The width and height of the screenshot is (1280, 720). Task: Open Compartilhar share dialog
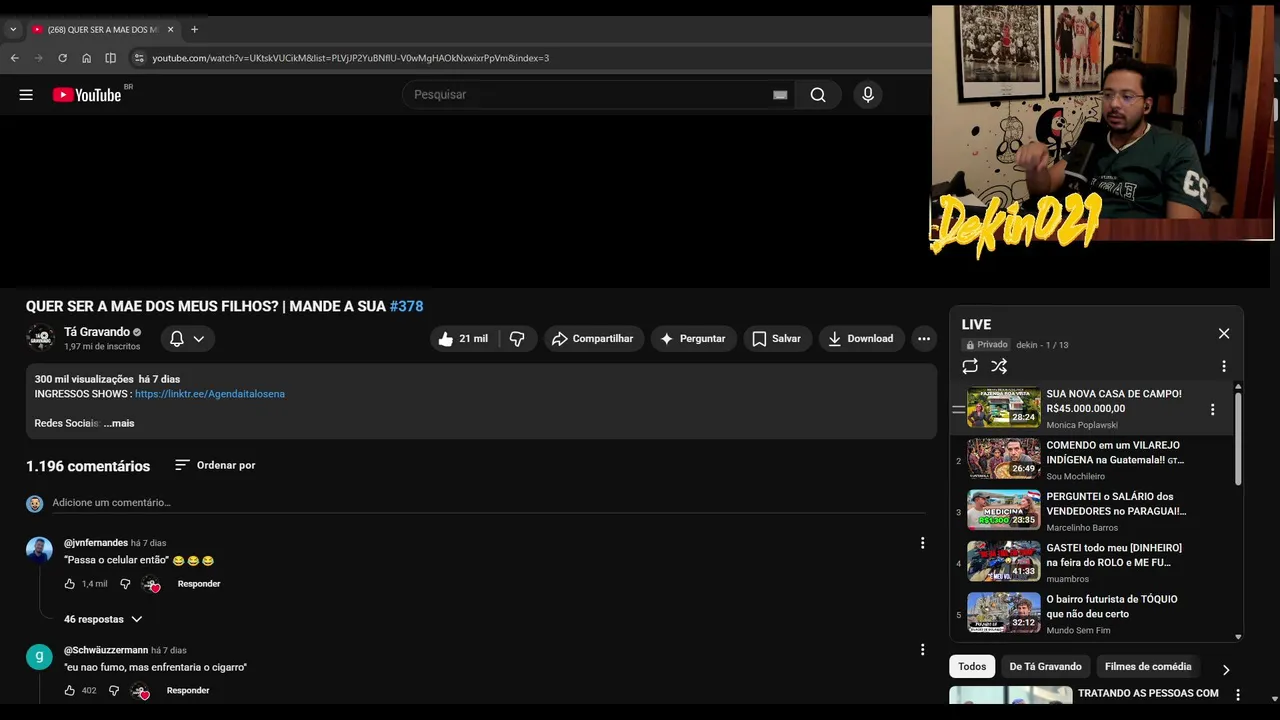point(593,339)
